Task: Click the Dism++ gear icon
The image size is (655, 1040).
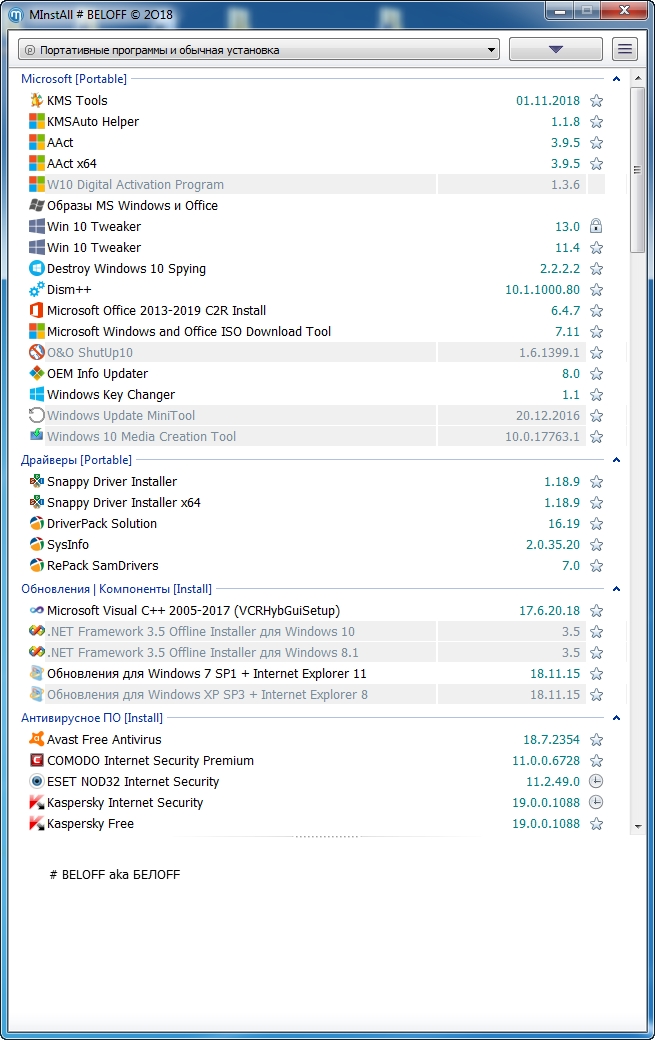Action: 37,290
